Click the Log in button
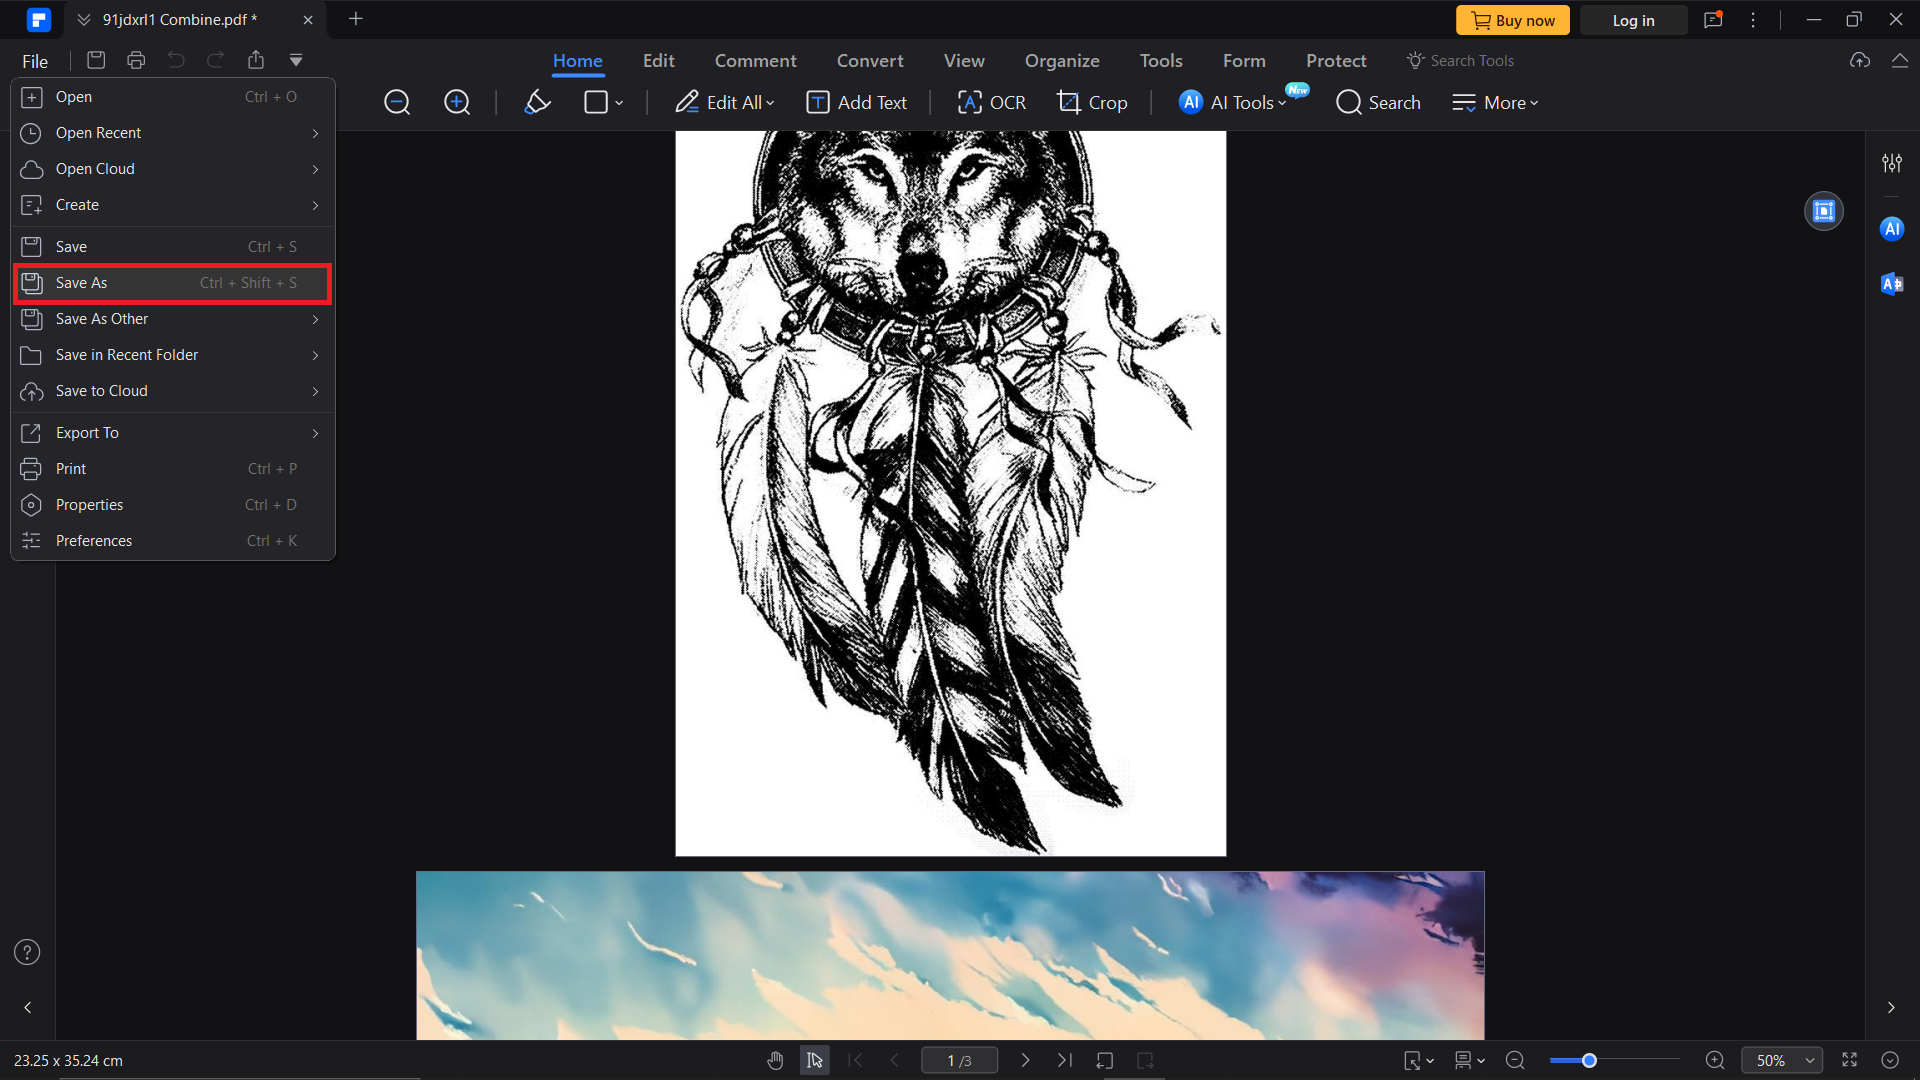Image resolution: width=1920 pixels, height=1080 pixels. click(x=1632, y=20)
